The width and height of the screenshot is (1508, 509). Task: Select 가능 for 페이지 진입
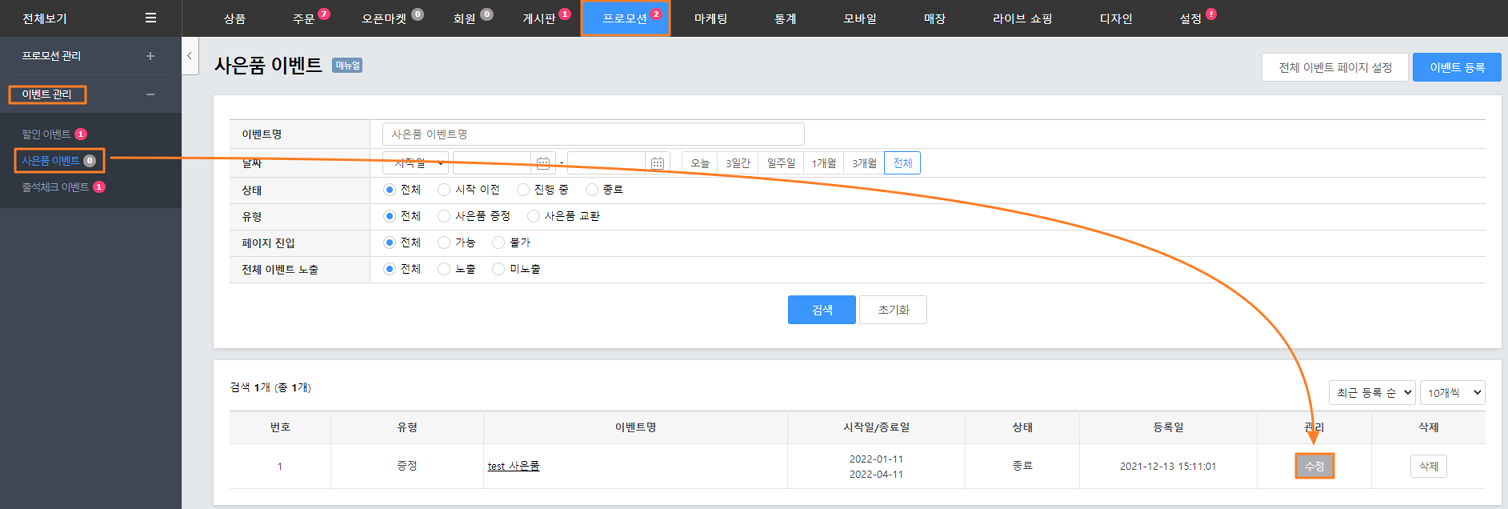444,242
